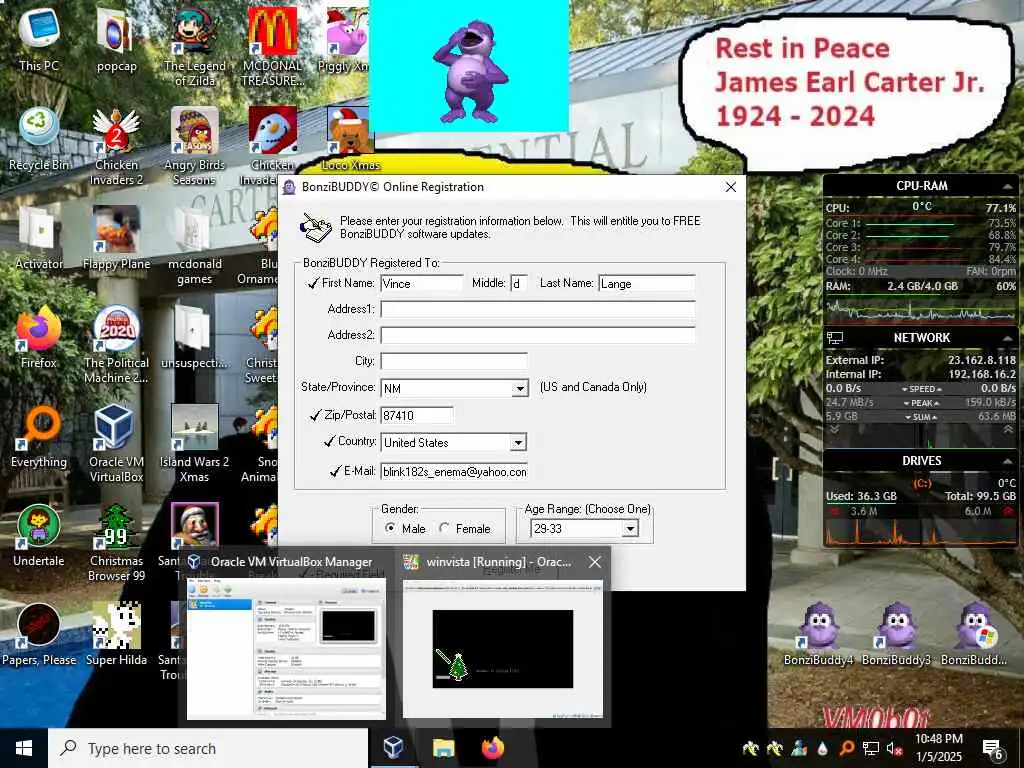Launch BonziBuddy4 desktop shortcut
The image size is (1024, 768).
[819, 633]
